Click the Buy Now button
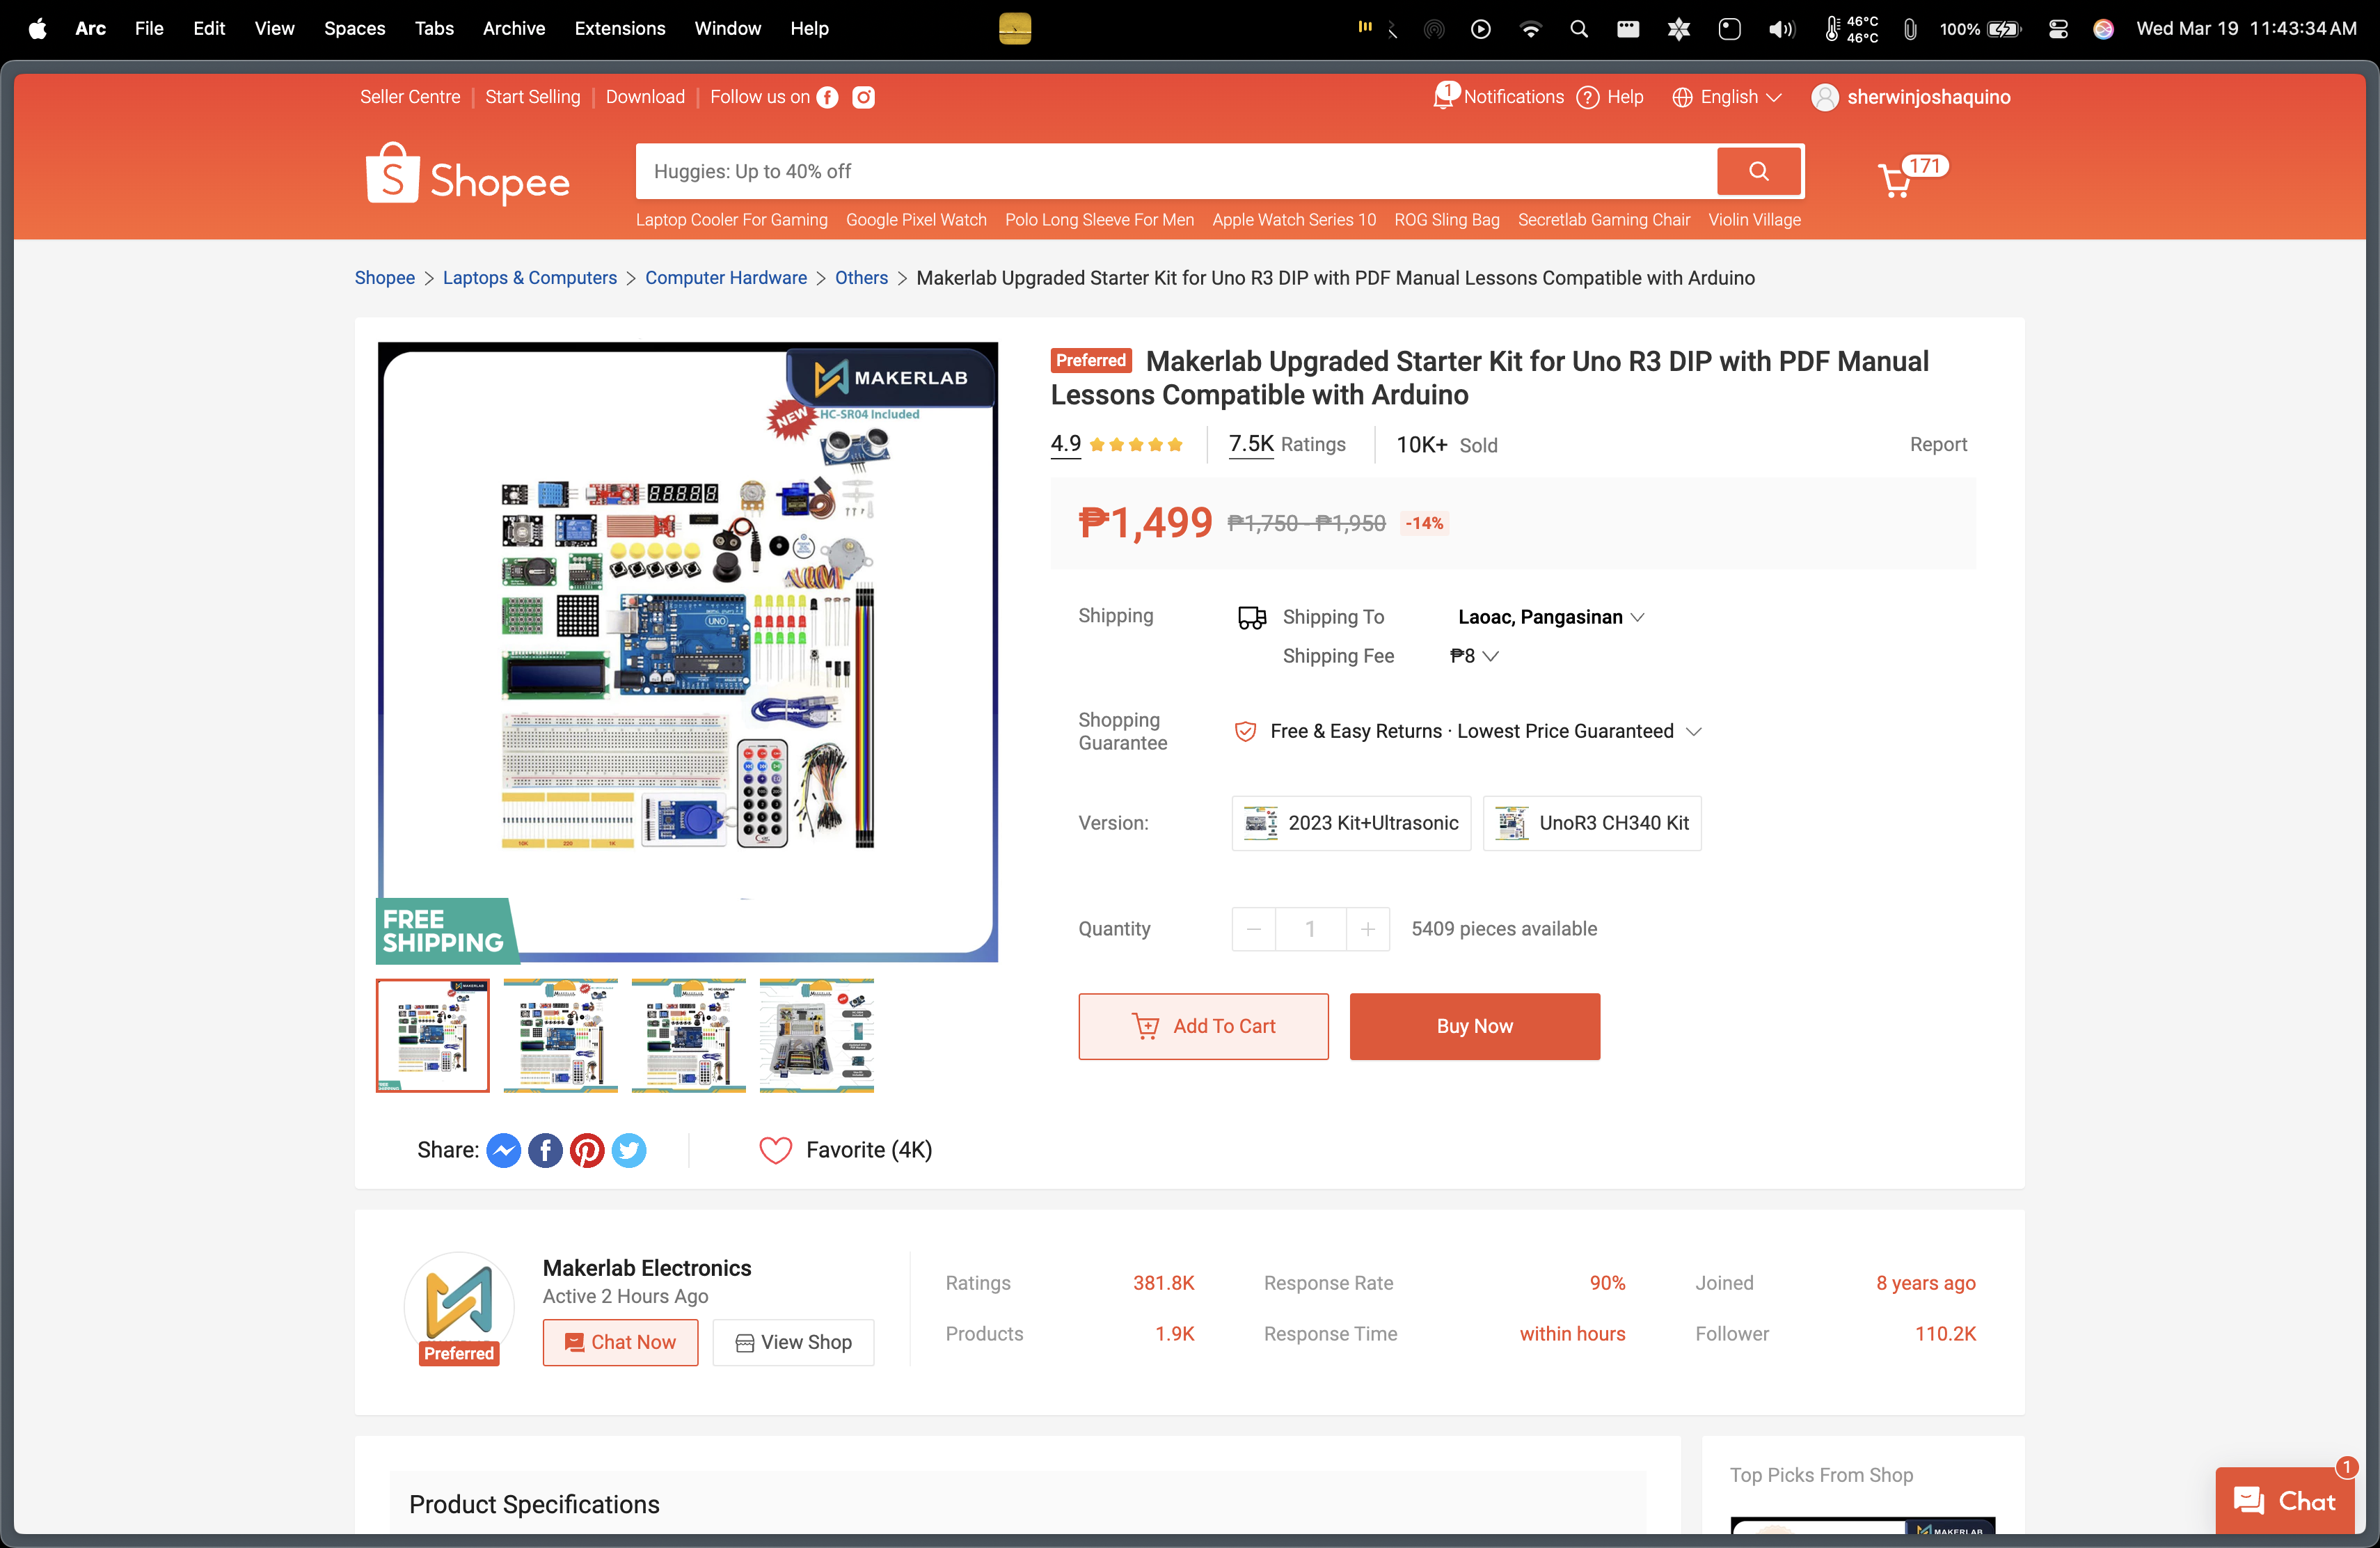The width and height of the screenshot is (2380, 1548). pyautogui.click(x=1475, y=1026)
